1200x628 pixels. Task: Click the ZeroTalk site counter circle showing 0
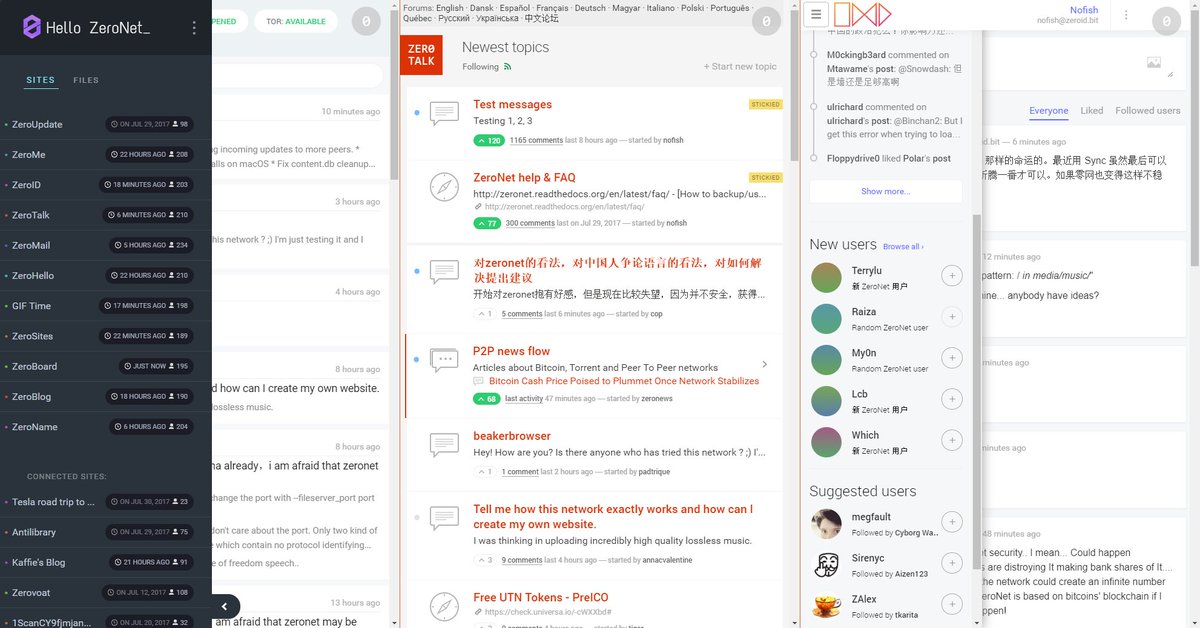[x=765, y=21]
